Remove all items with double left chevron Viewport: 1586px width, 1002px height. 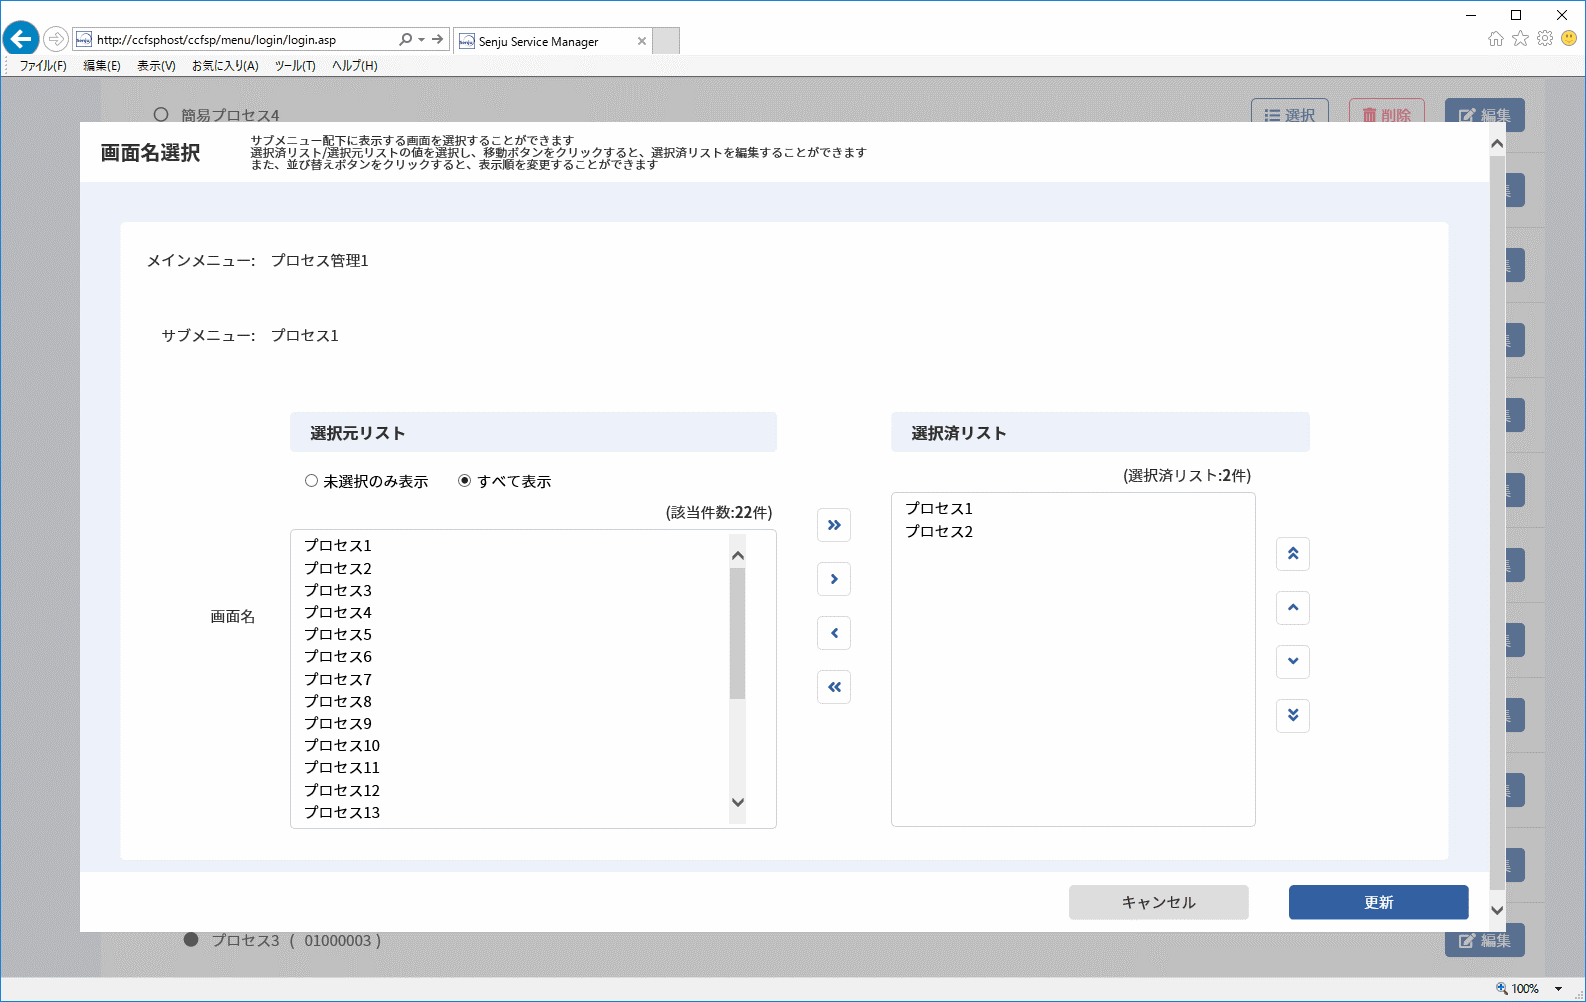tap(834, 687)
